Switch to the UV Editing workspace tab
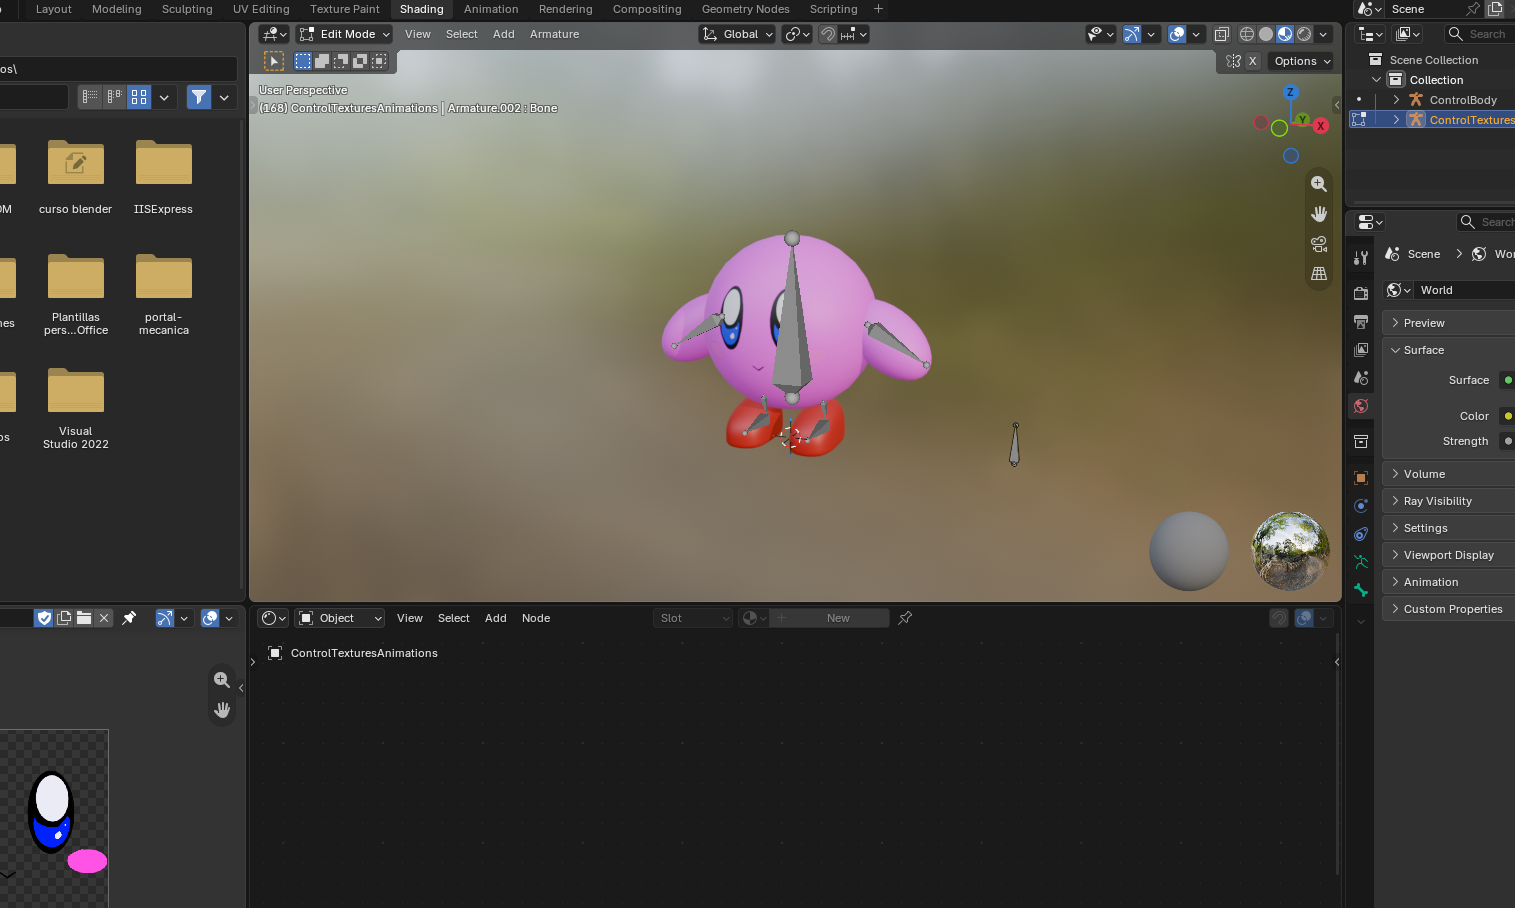1515x908 pixels. tap(261, 9)
